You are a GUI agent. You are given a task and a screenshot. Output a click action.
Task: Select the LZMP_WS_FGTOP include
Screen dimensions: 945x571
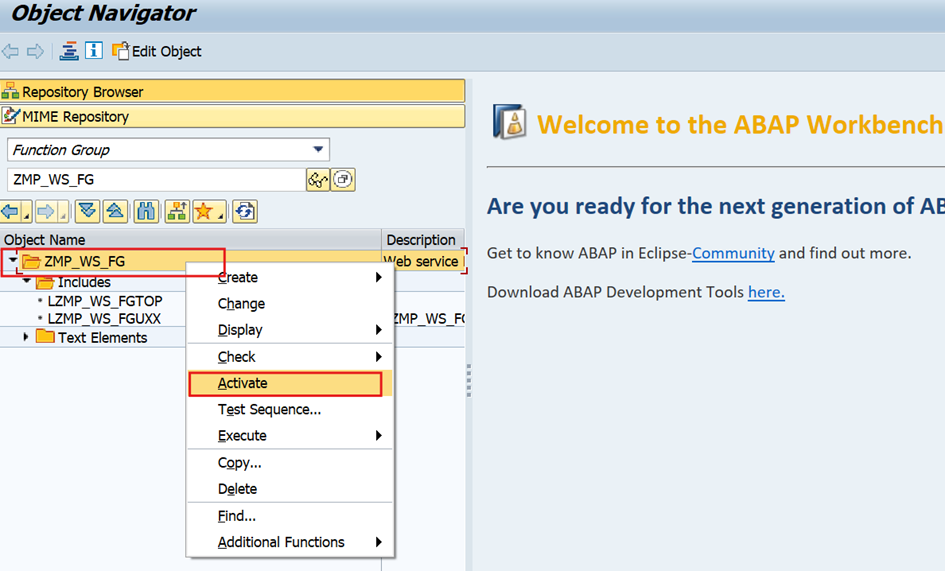105,300
